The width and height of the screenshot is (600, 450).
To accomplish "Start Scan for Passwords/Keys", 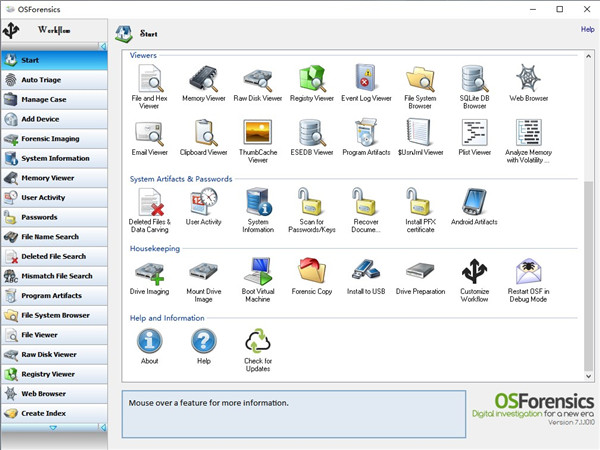I will (312, 202).
